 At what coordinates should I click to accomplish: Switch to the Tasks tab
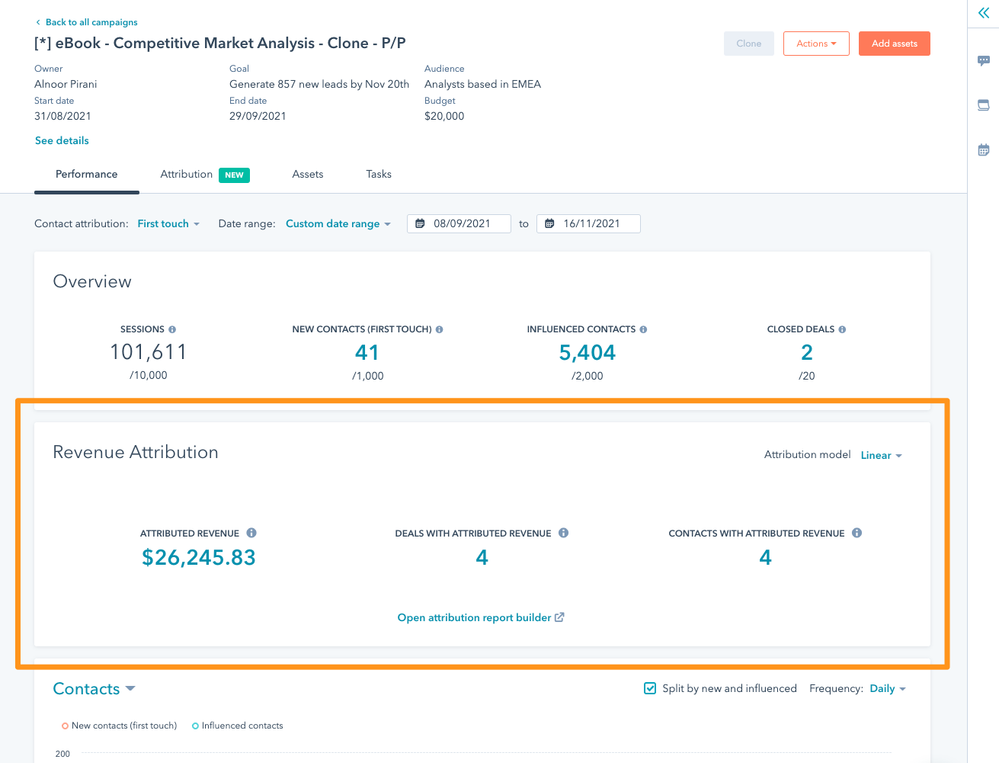[378, 175]
